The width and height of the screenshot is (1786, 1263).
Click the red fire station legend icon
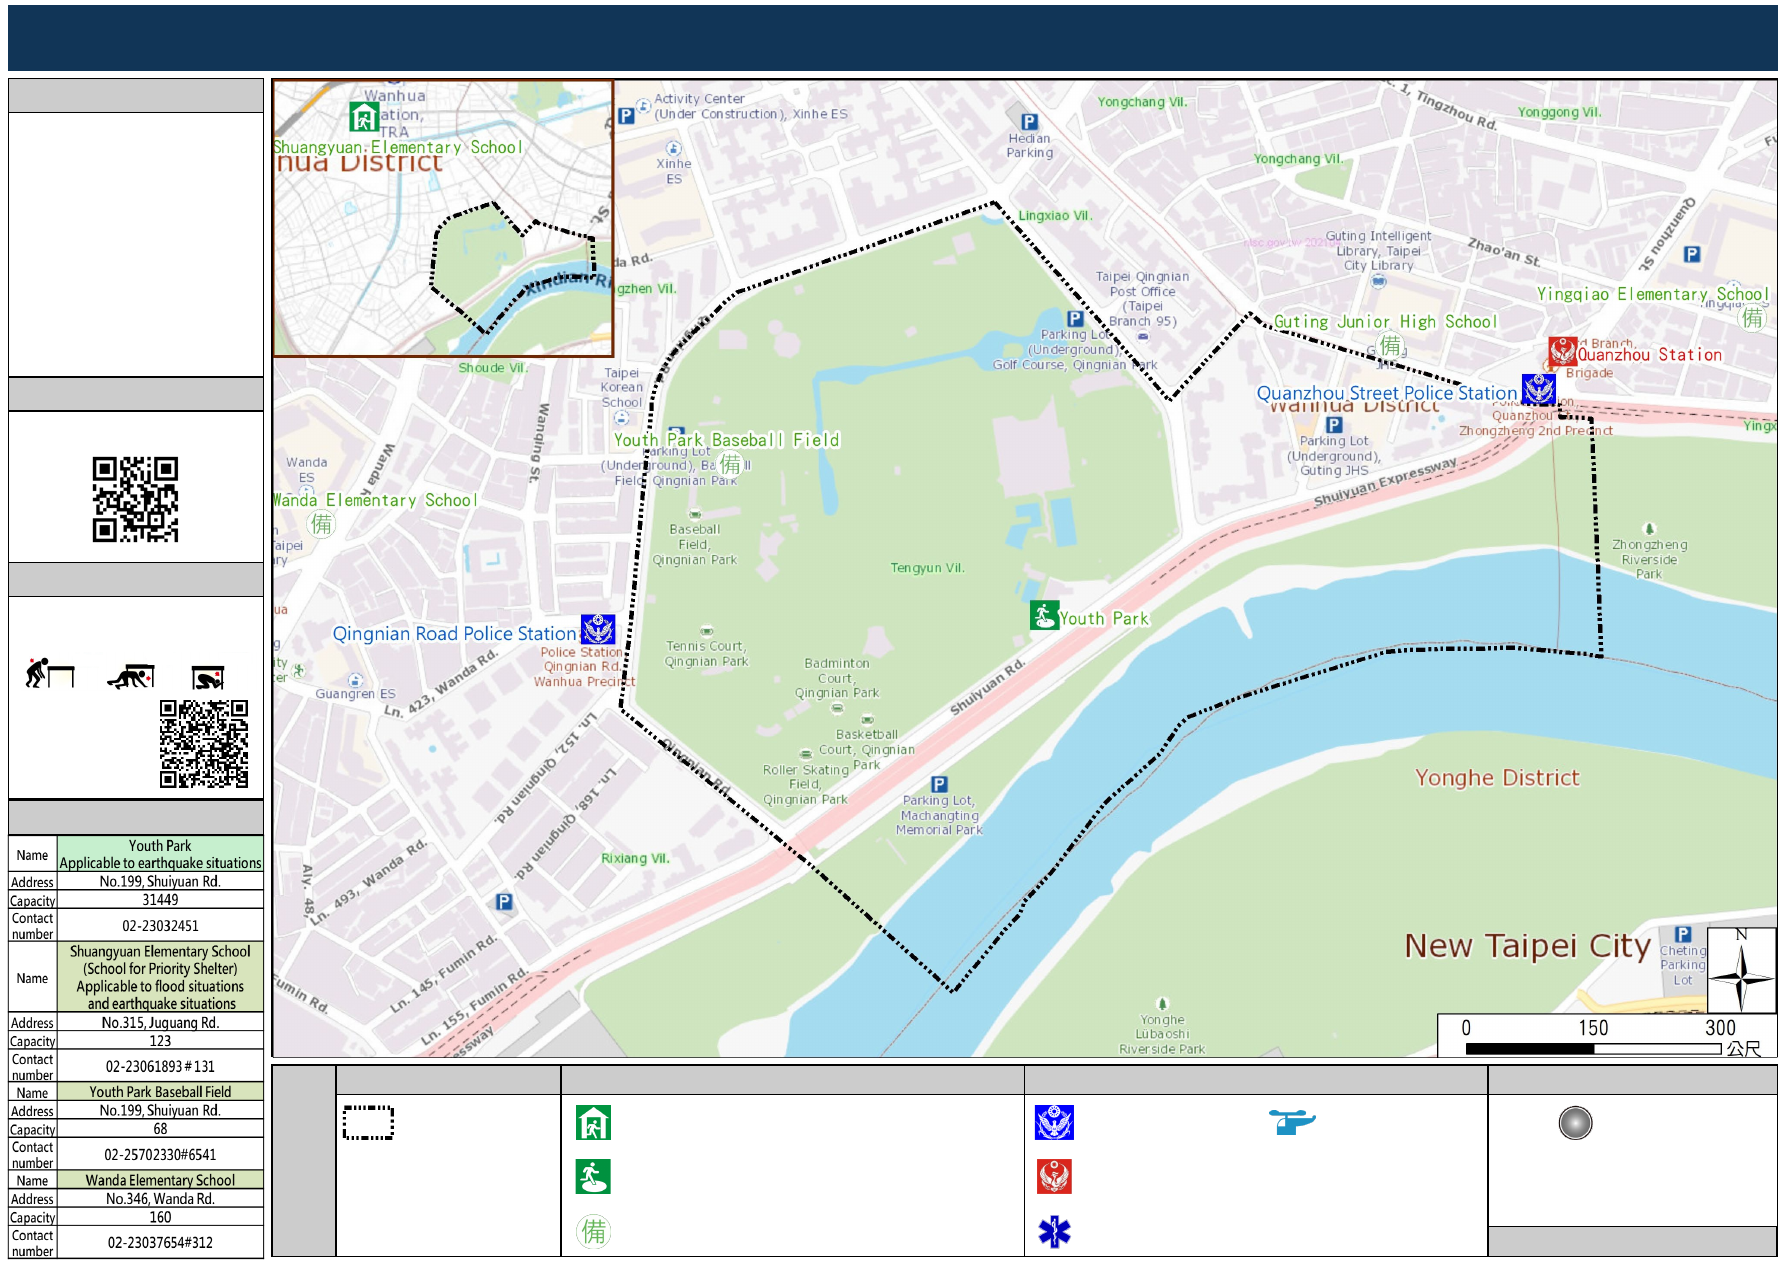(x=1054, y=1177)
